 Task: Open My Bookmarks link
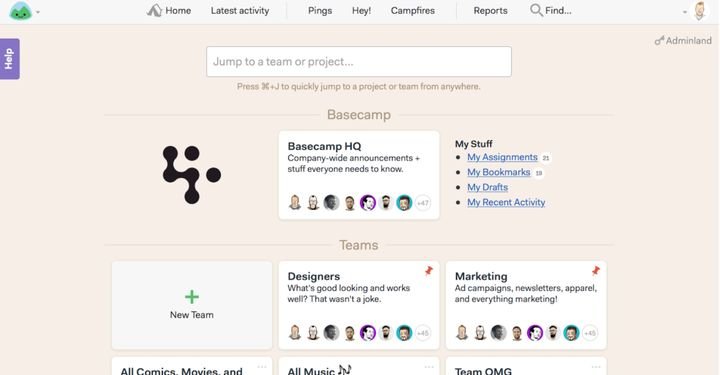point(499,172)
